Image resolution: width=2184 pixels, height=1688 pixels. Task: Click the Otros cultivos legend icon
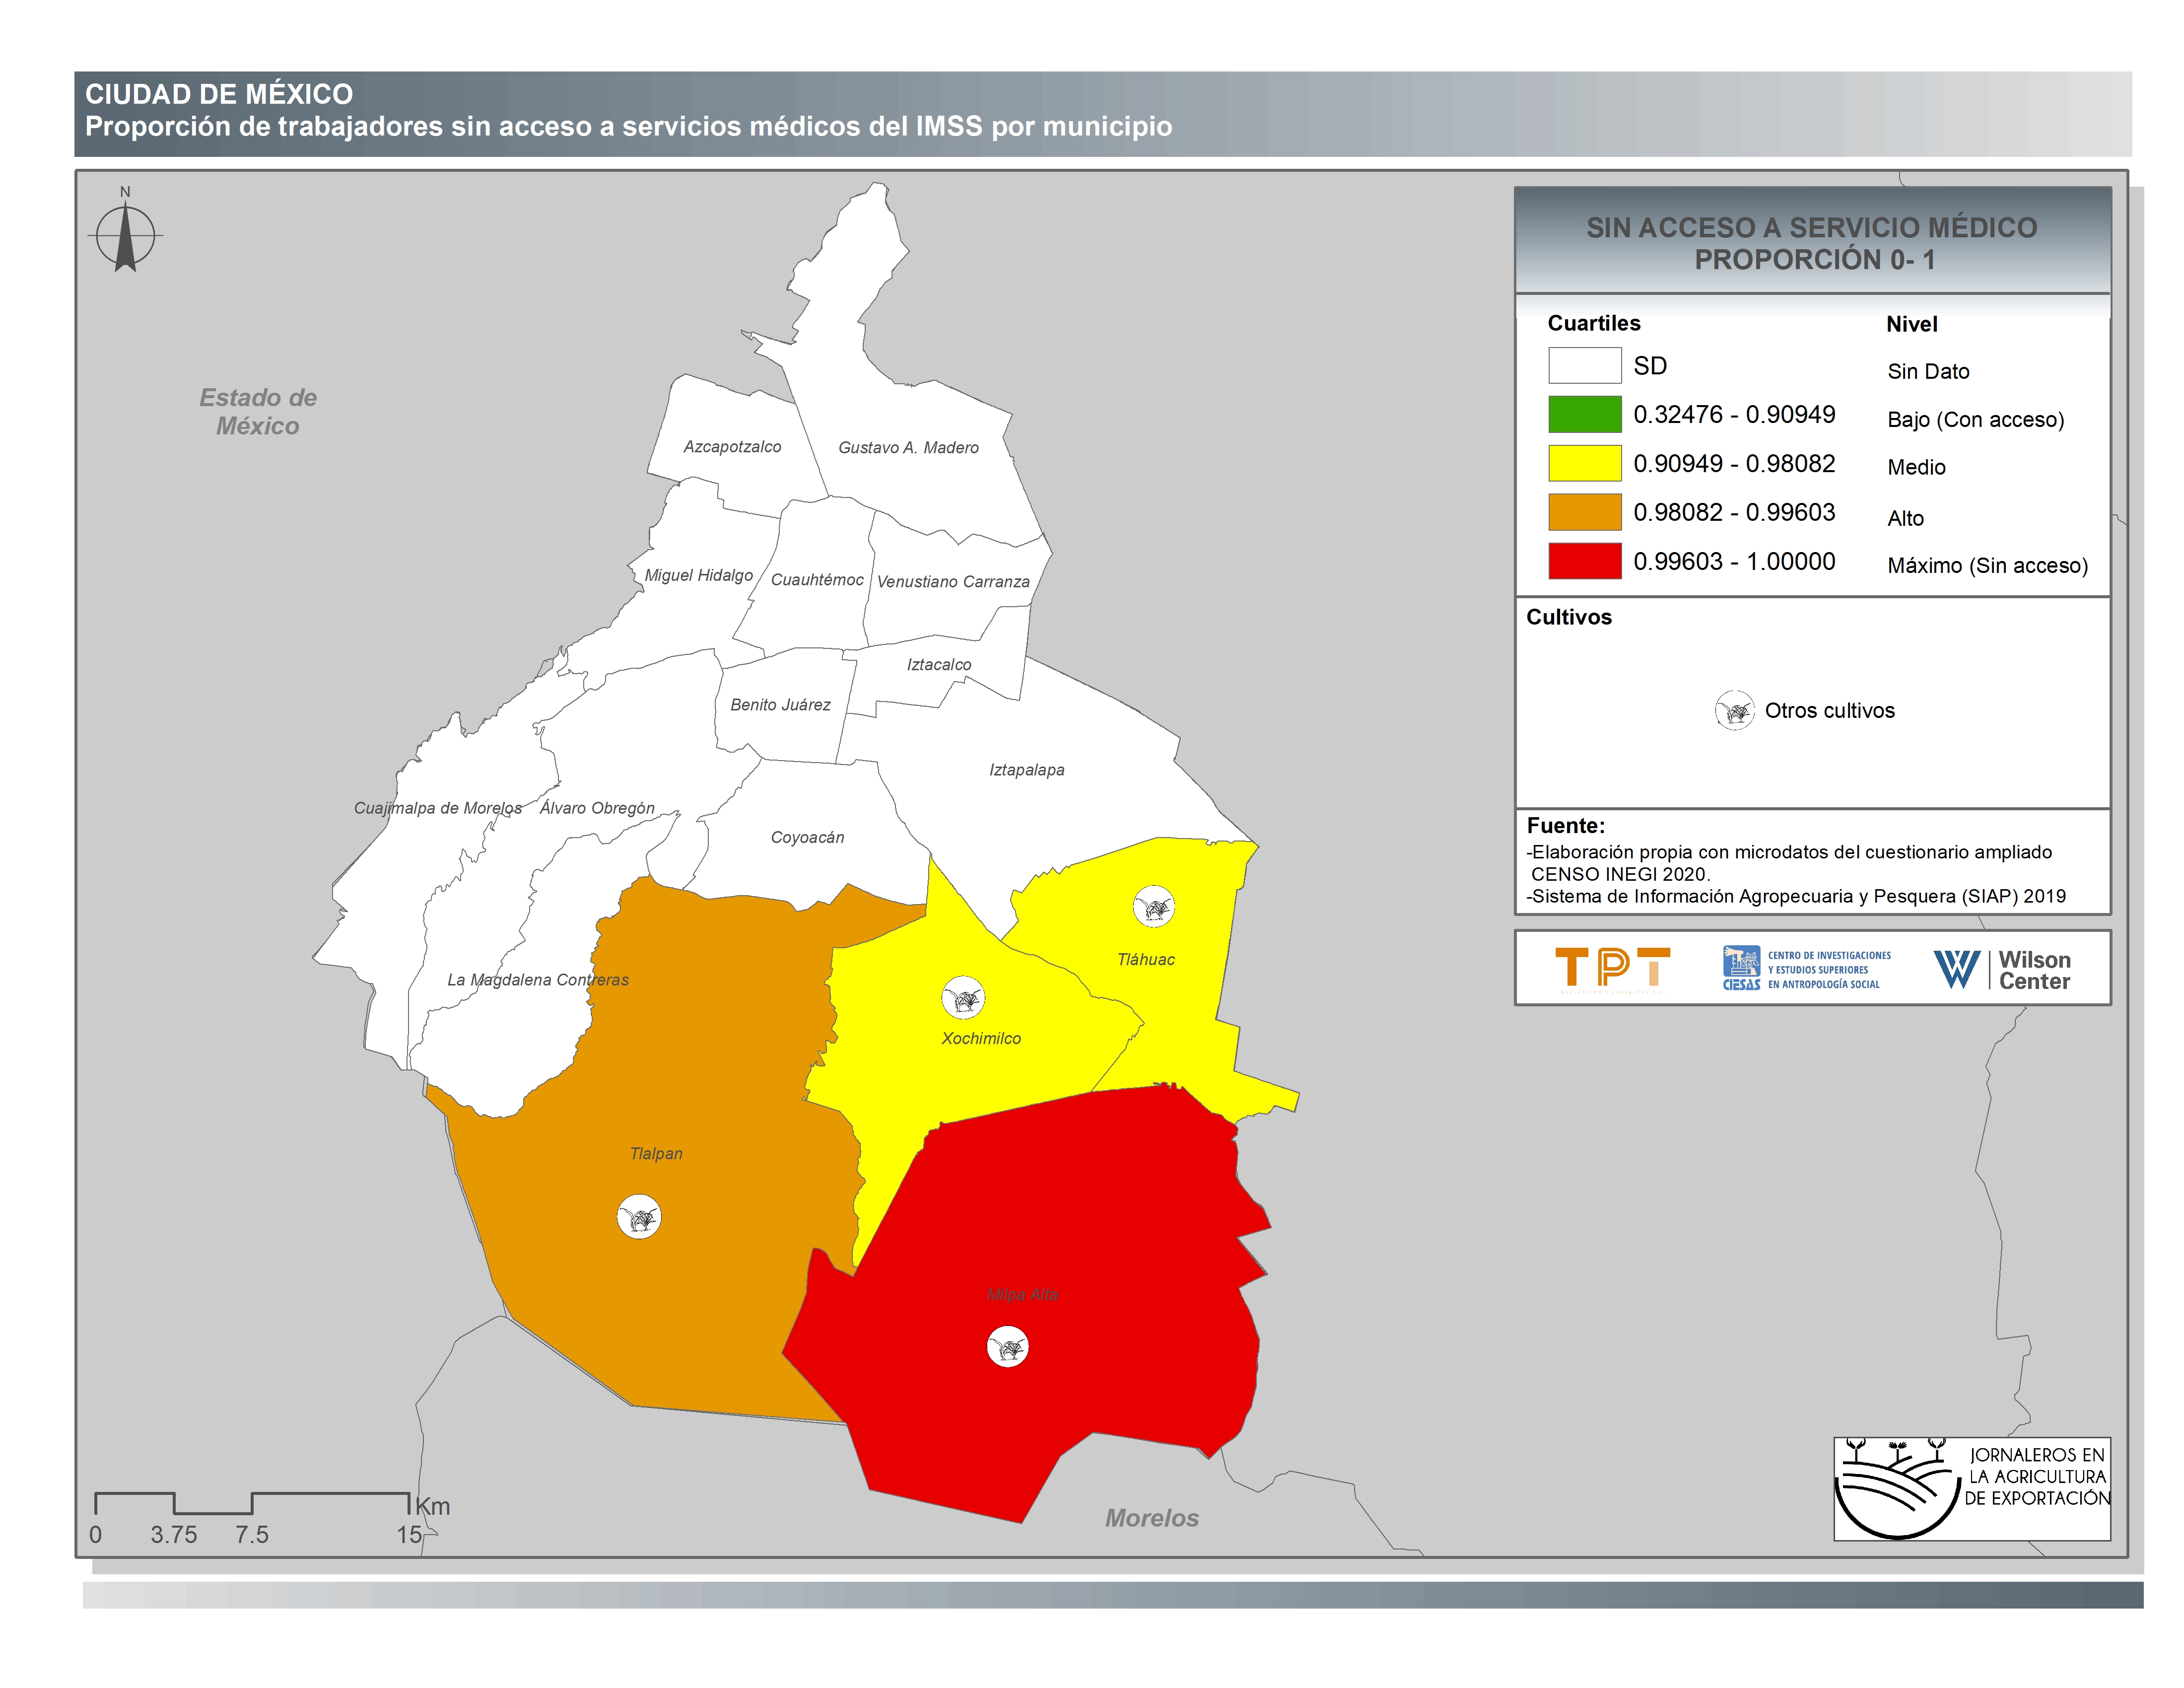coord(1734,711)
